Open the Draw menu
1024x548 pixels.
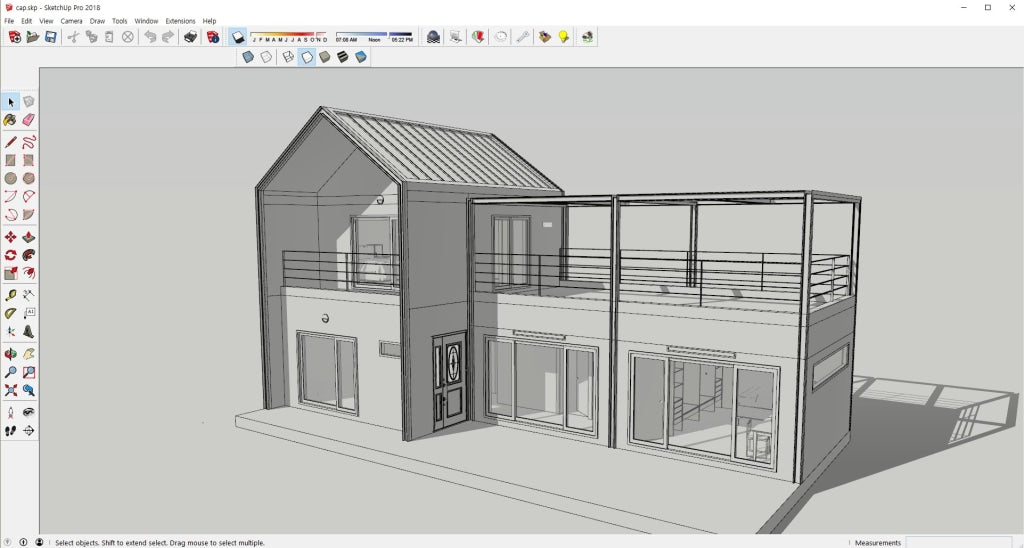(97, 21)
